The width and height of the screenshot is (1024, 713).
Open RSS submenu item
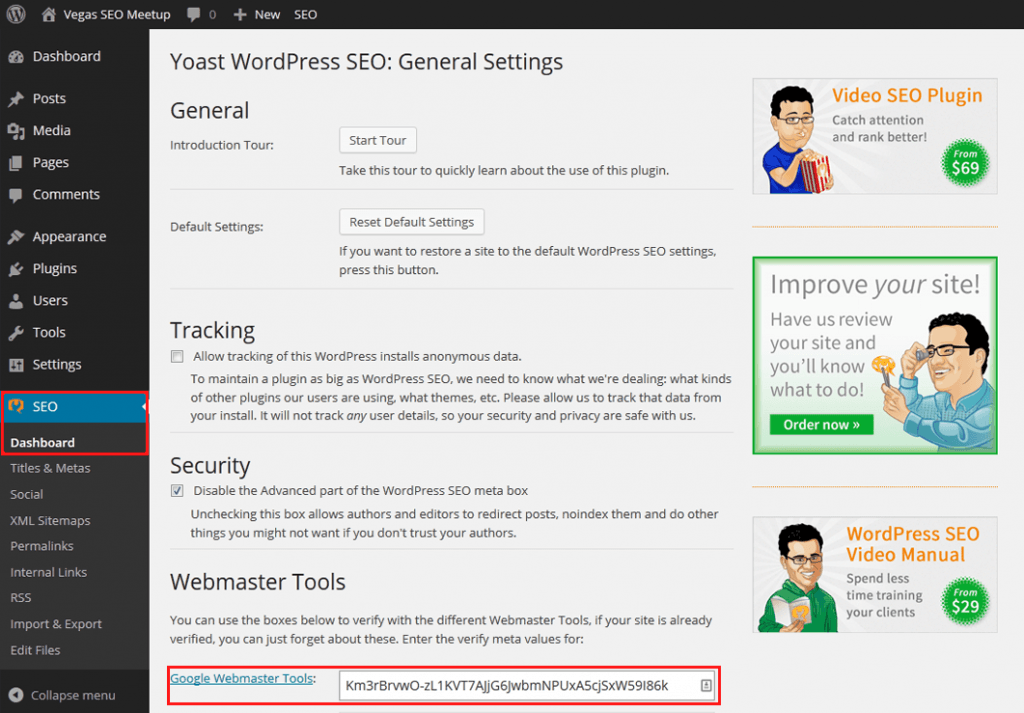click(21, 597)
